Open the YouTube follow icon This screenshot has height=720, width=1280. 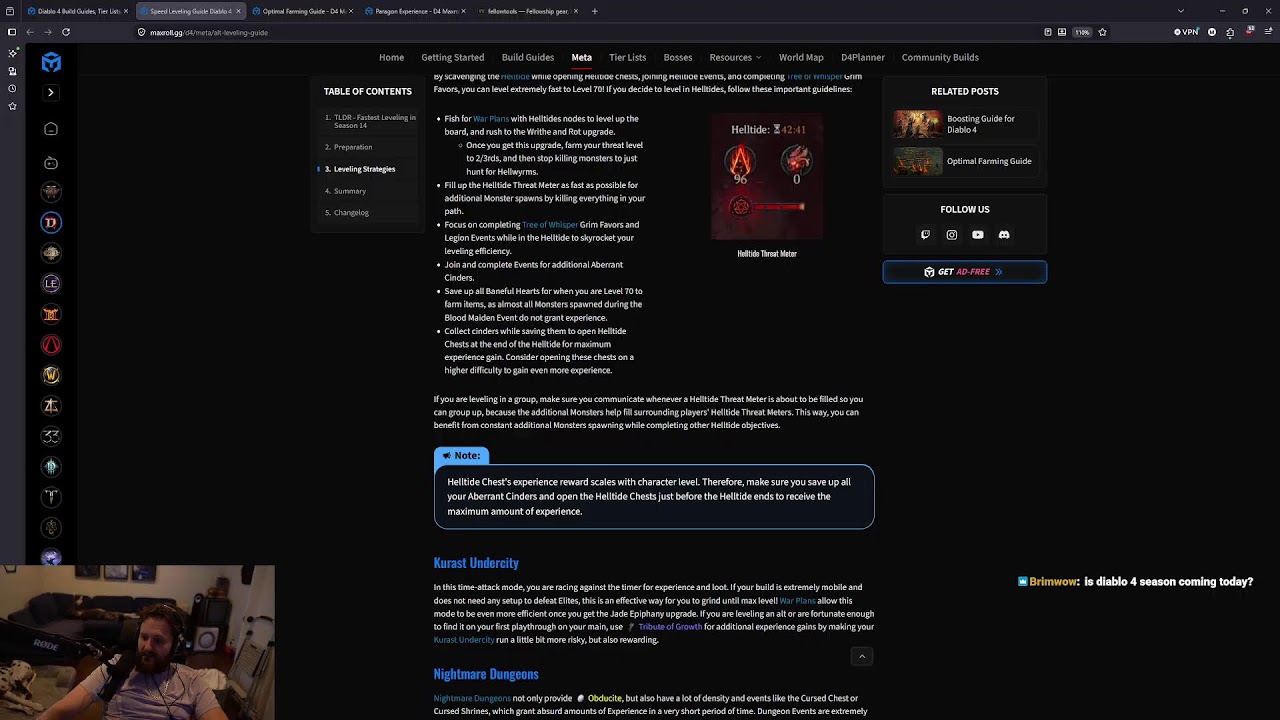coord(978,235)
